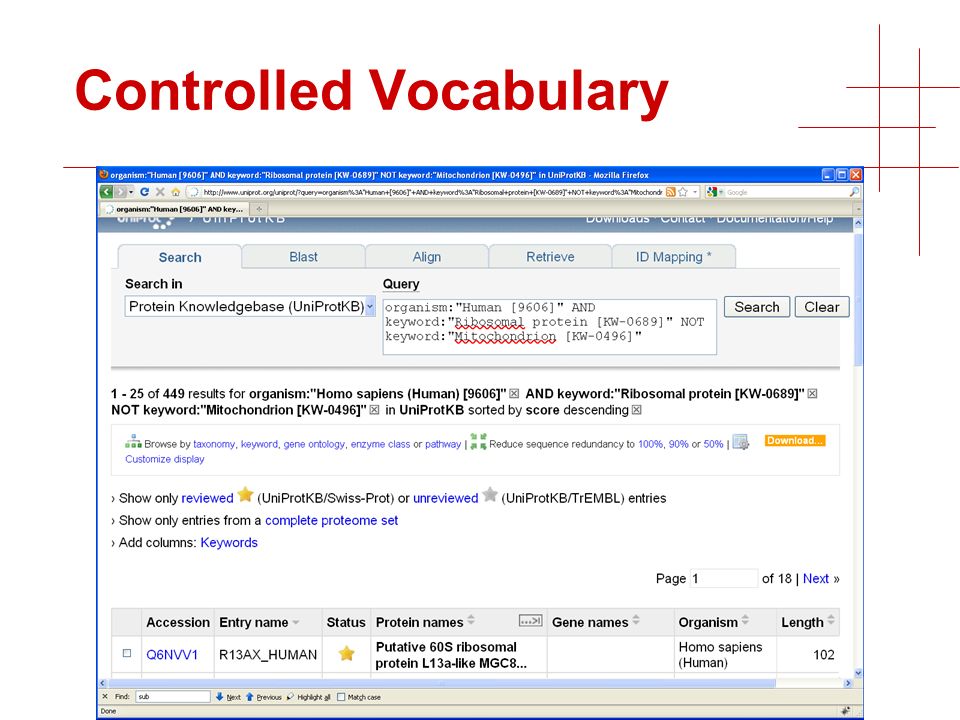Click the Customize display link
Viewport: 960px width, 720px height.
(x=165, y=459)
